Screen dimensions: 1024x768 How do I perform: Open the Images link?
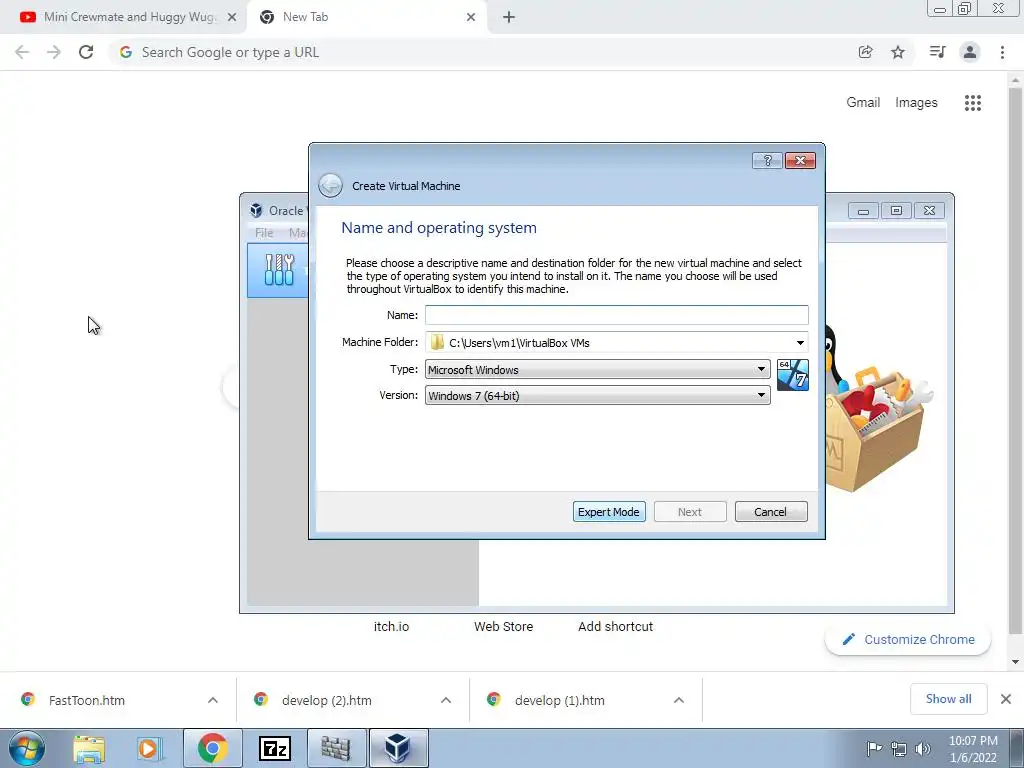coord(916,103)
